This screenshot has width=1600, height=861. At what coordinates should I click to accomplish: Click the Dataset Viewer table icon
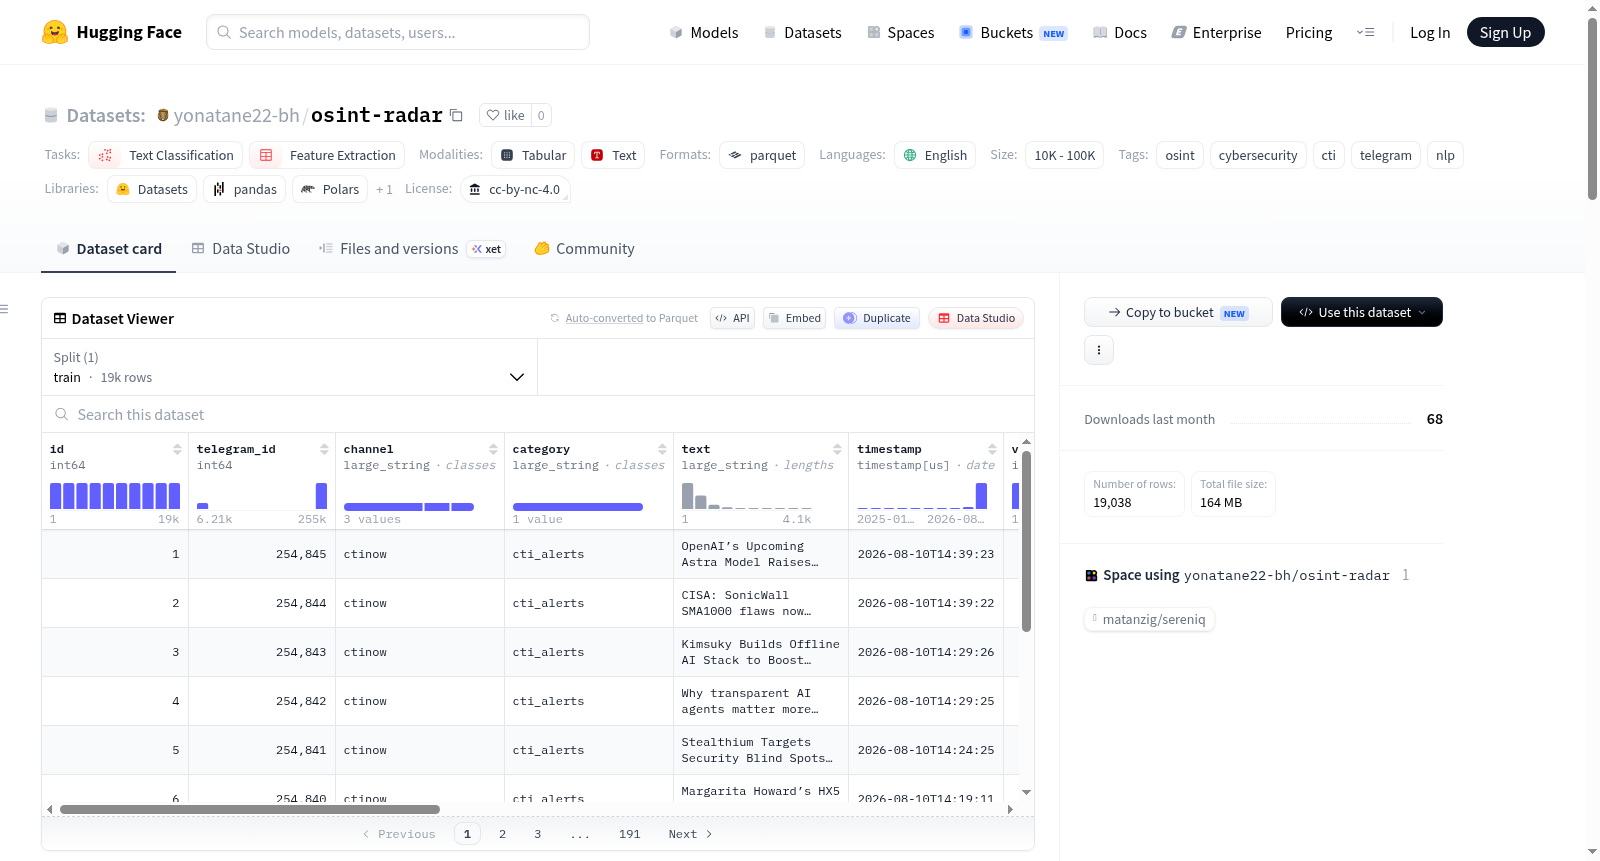click(x=60, y=318)
